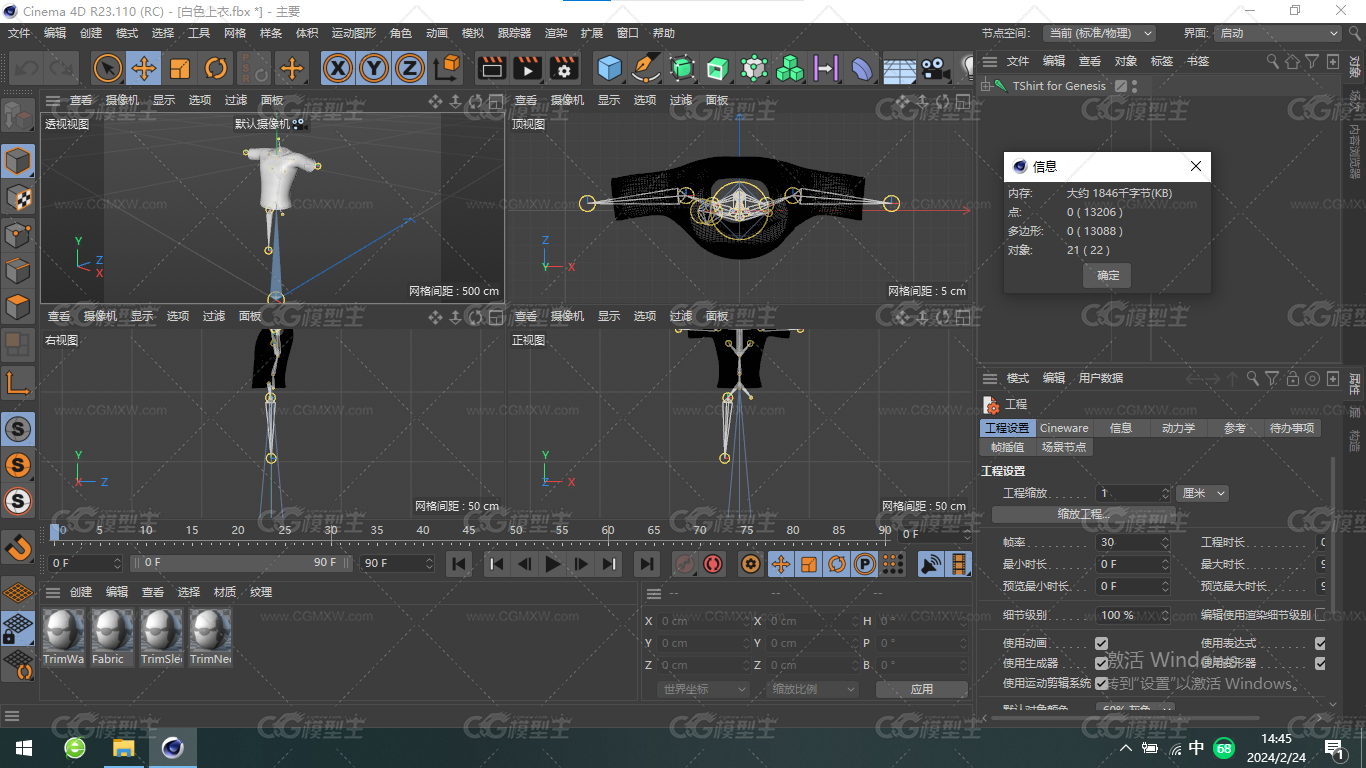
Task: Play the animation forward
Action: (553, 564)
